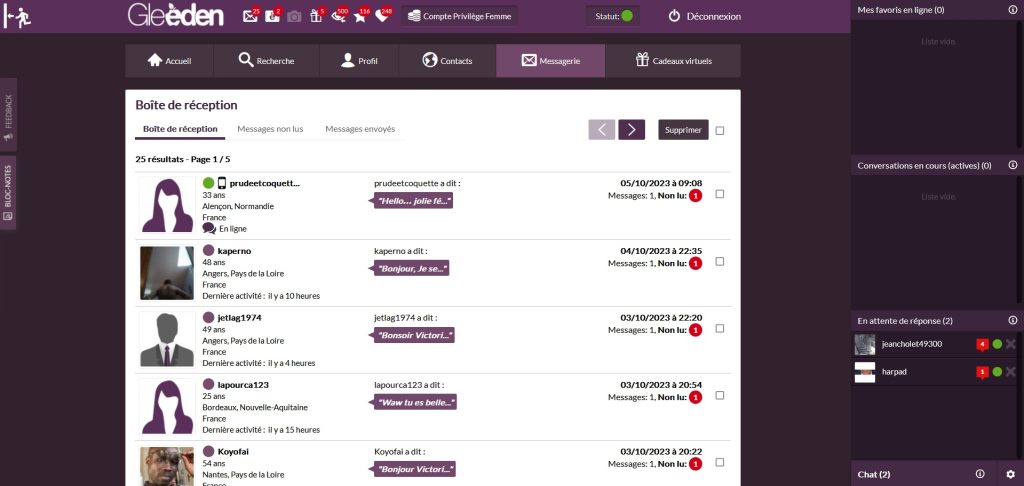This screenshot has width=1024, height=486.
Task: Dismiss jeancholet49300 from pending replies
Action: tap(1010, 344)
